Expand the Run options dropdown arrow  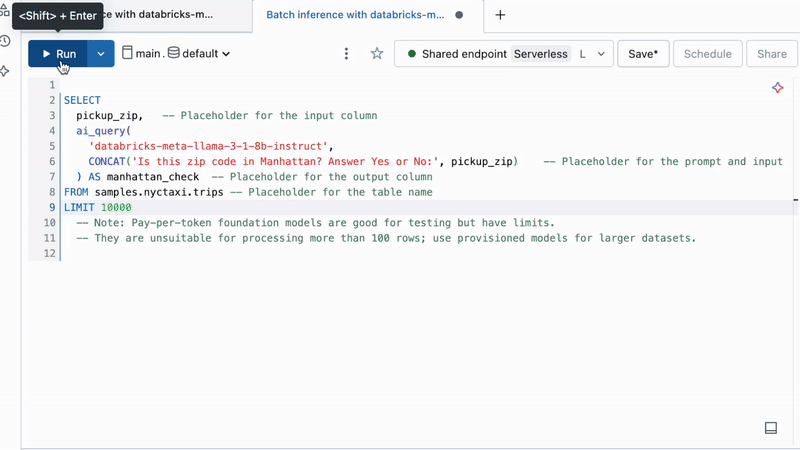pyautogui.click(x=101, y=54)
